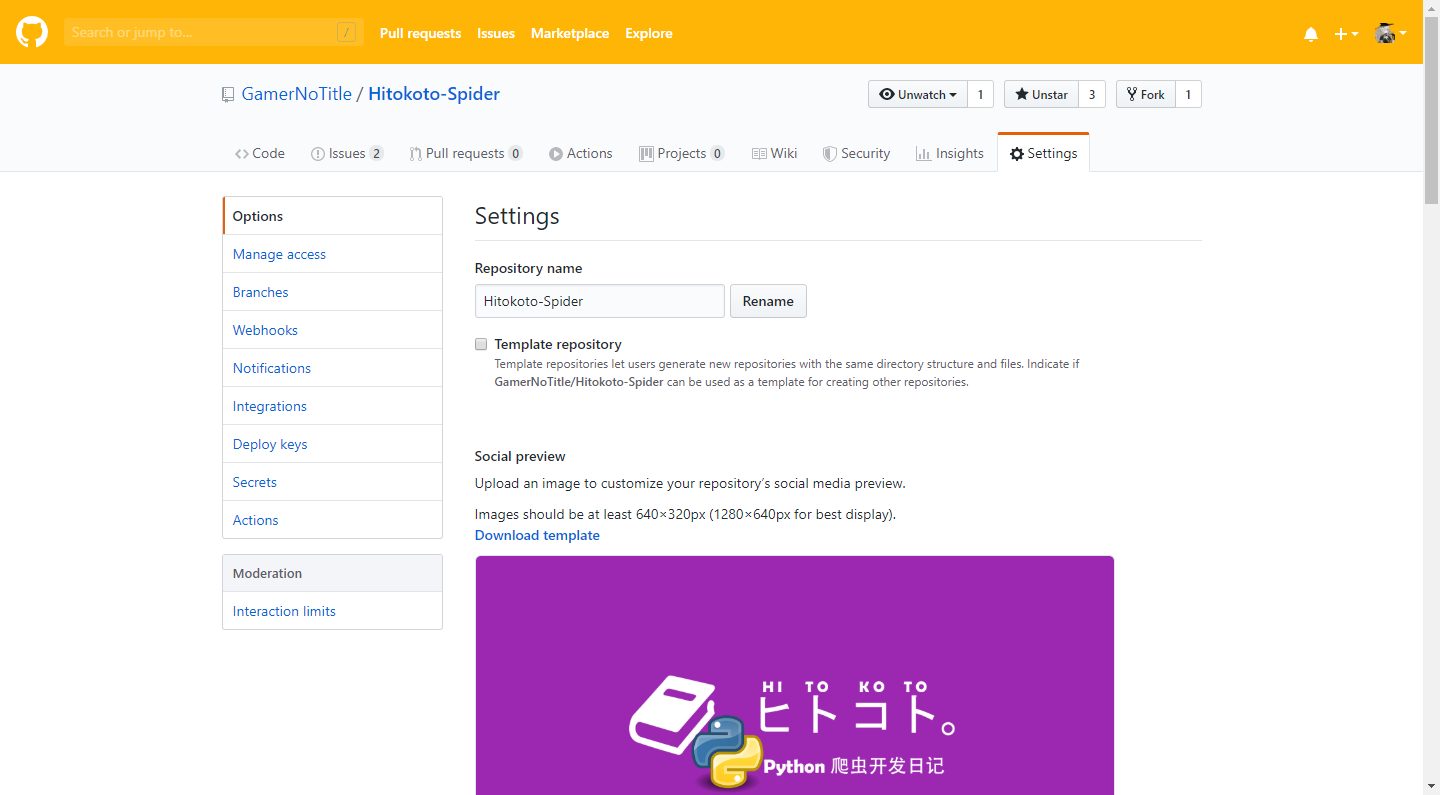Click the Download template link

[537, 535]
